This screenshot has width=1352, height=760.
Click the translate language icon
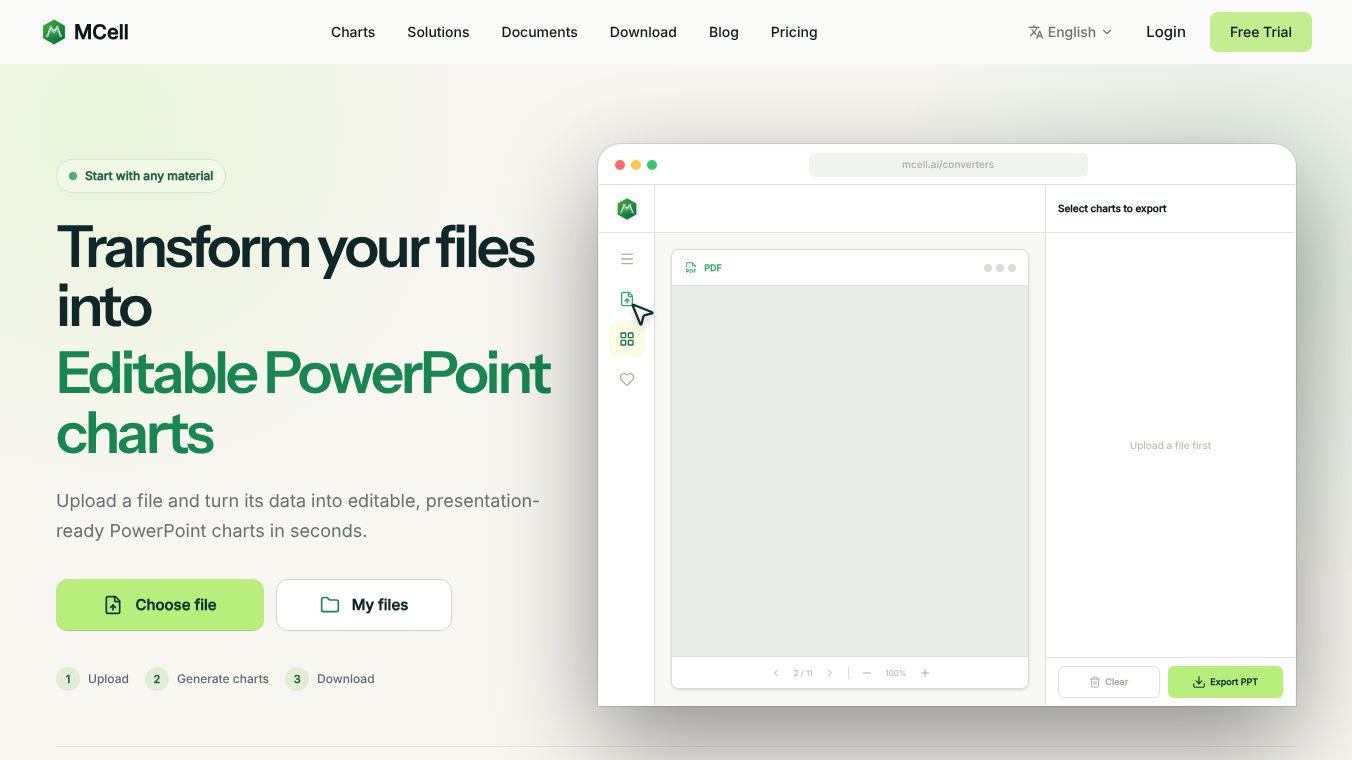(1036, 32)
